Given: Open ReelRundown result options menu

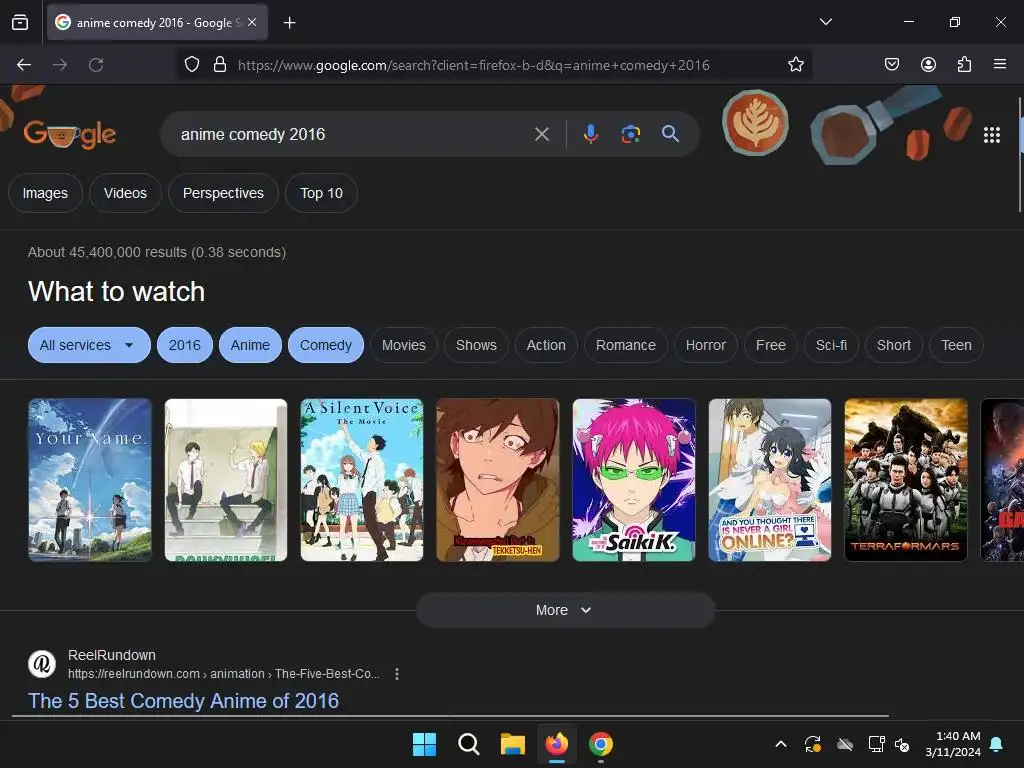Looking at the screenshot, I should point(396,674).
